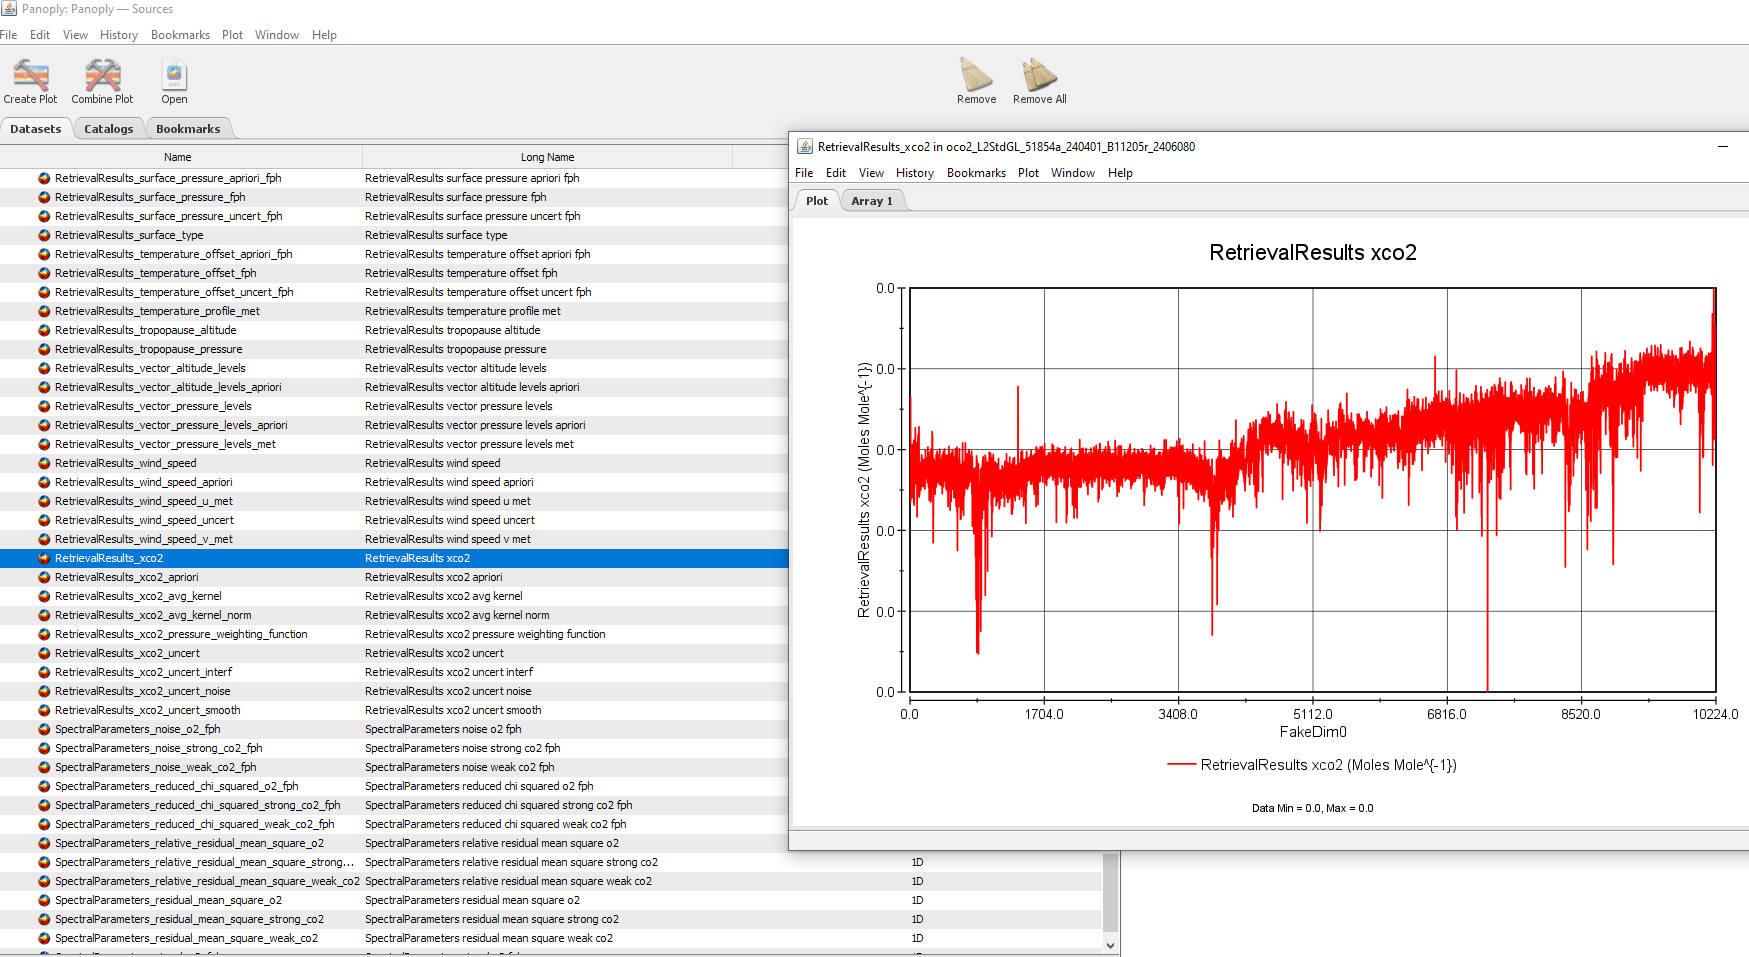
Task: Click the globe icon beside RetrievalResults_tropopause_altitude
Action: tap(44, 330)
